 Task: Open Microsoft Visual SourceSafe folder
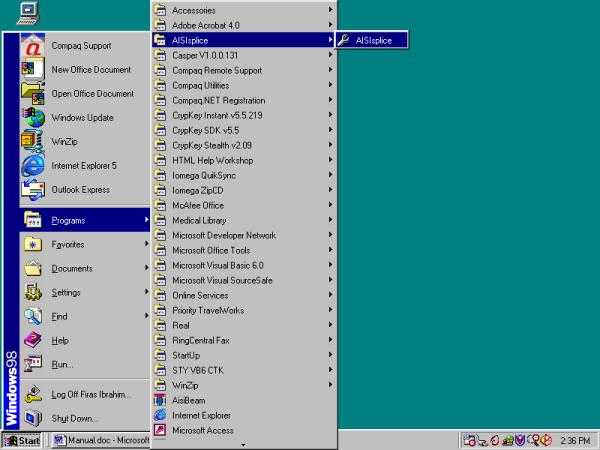(x=244, y=280)
